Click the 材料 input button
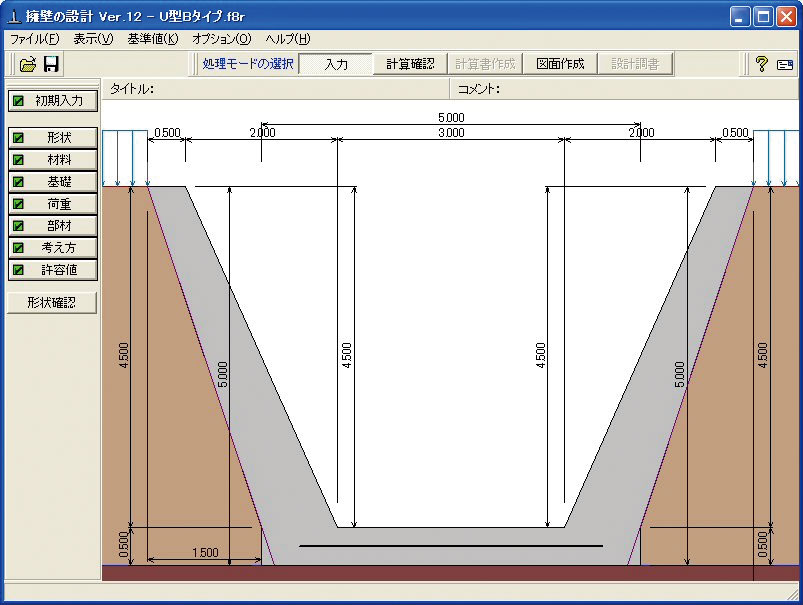 click(53, 160)
